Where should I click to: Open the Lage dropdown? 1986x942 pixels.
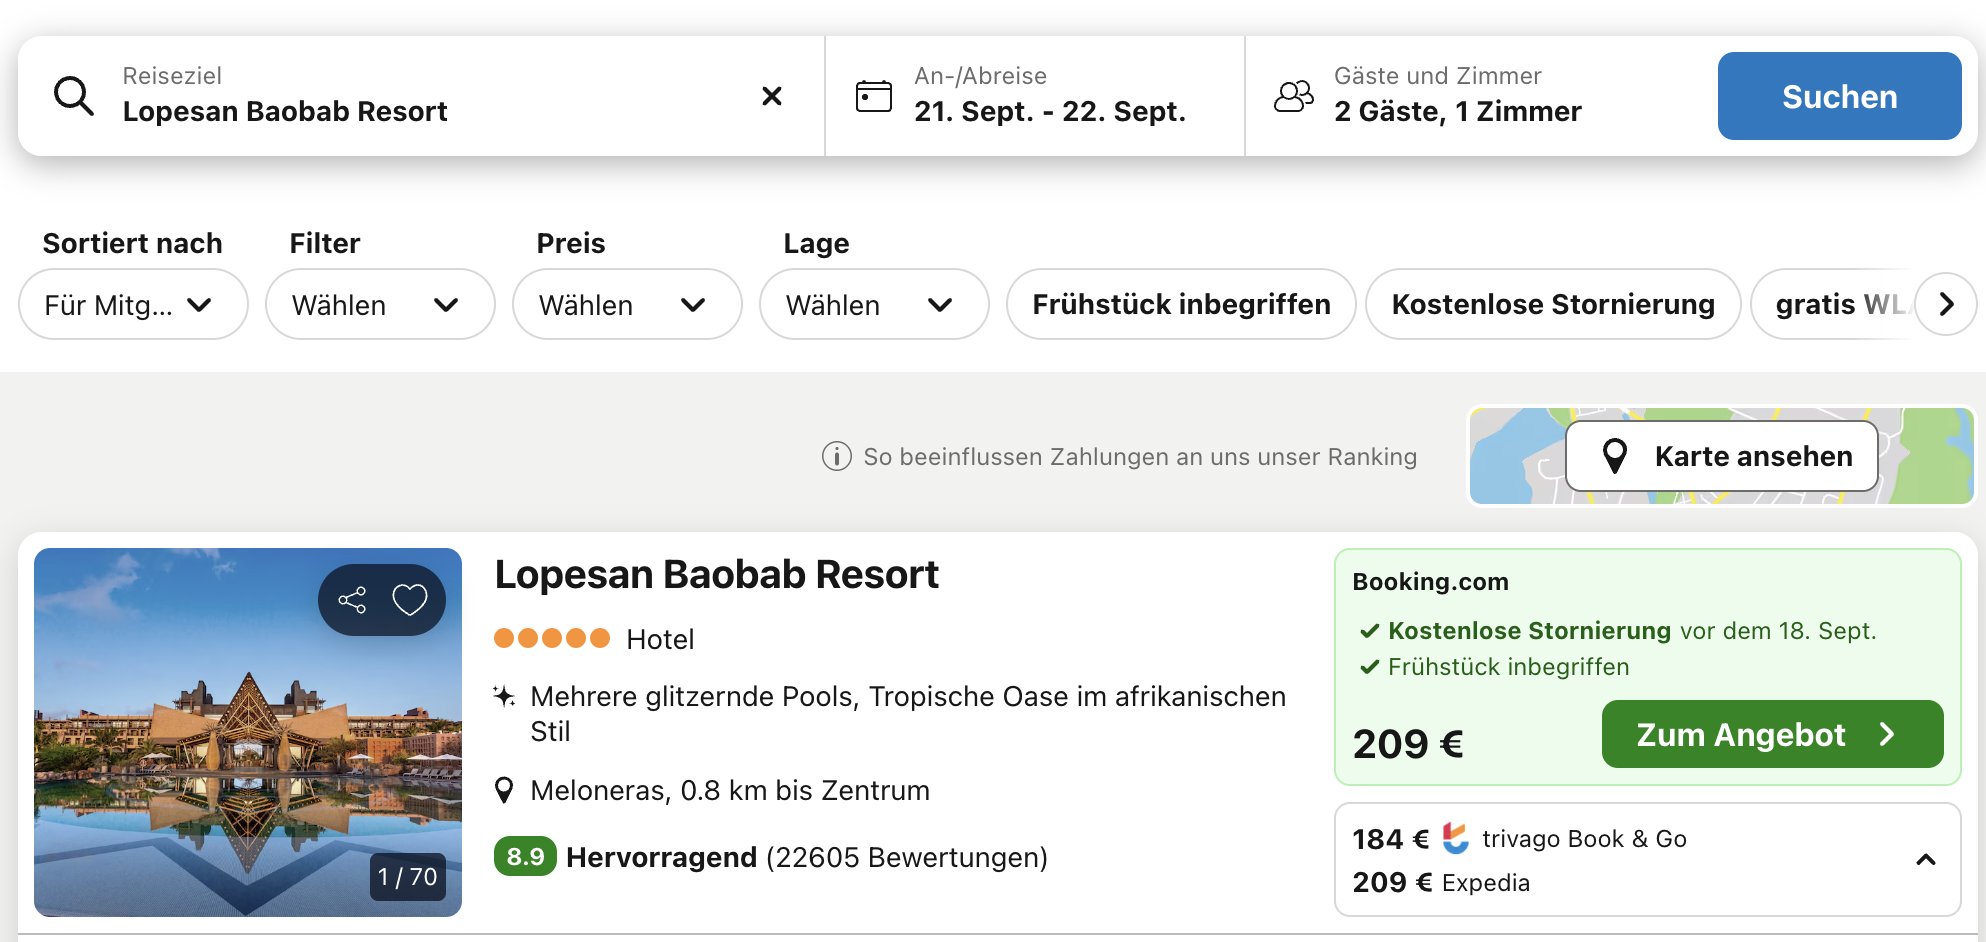[874, 304]
